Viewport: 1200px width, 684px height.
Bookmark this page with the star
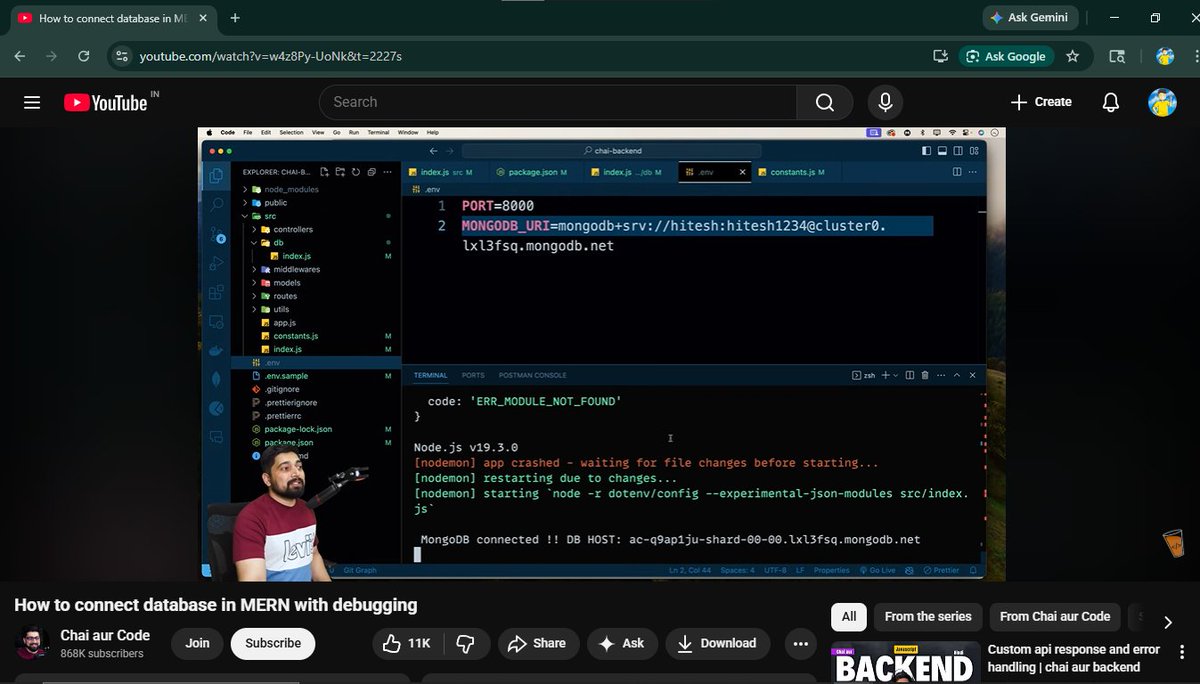(1073, 56)
